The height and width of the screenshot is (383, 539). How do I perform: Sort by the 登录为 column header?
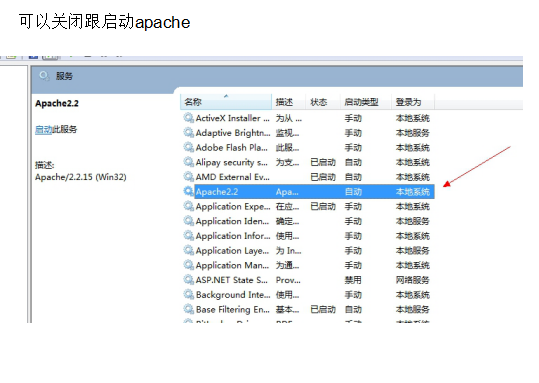(413, 102)
